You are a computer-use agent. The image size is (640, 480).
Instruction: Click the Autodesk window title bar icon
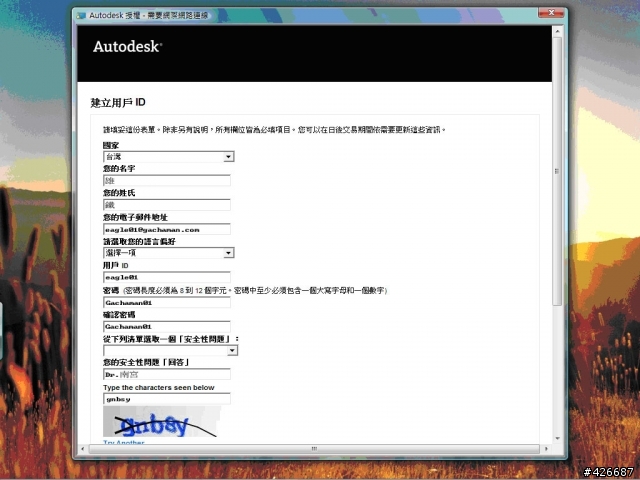pyautogui.click(x=81, y=16)
